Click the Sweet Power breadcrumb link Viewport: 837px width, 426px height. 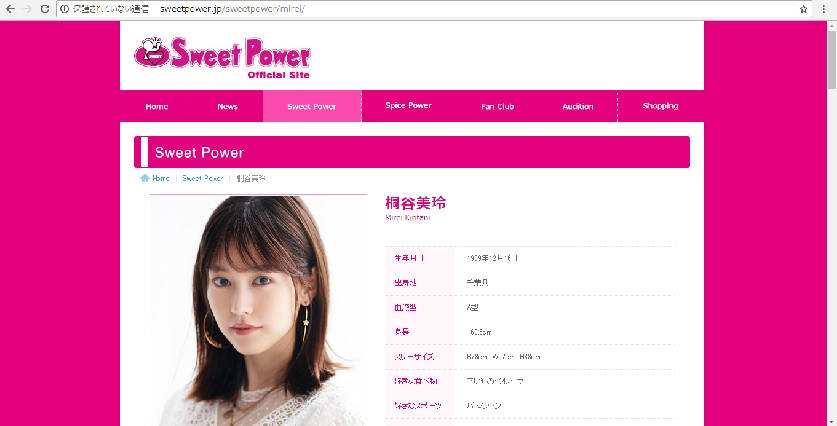point(203,178)
